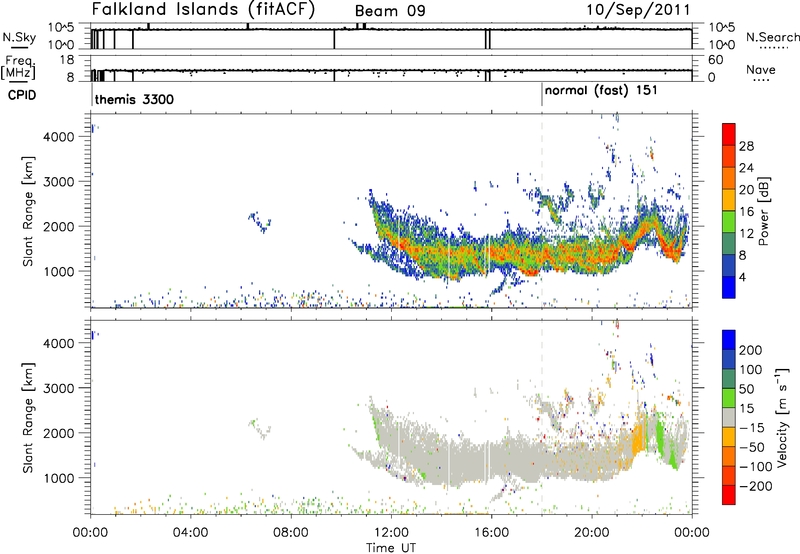800x554 pixels.
Task: Click the 'themis 3300' CPID text
Action: 134,99
